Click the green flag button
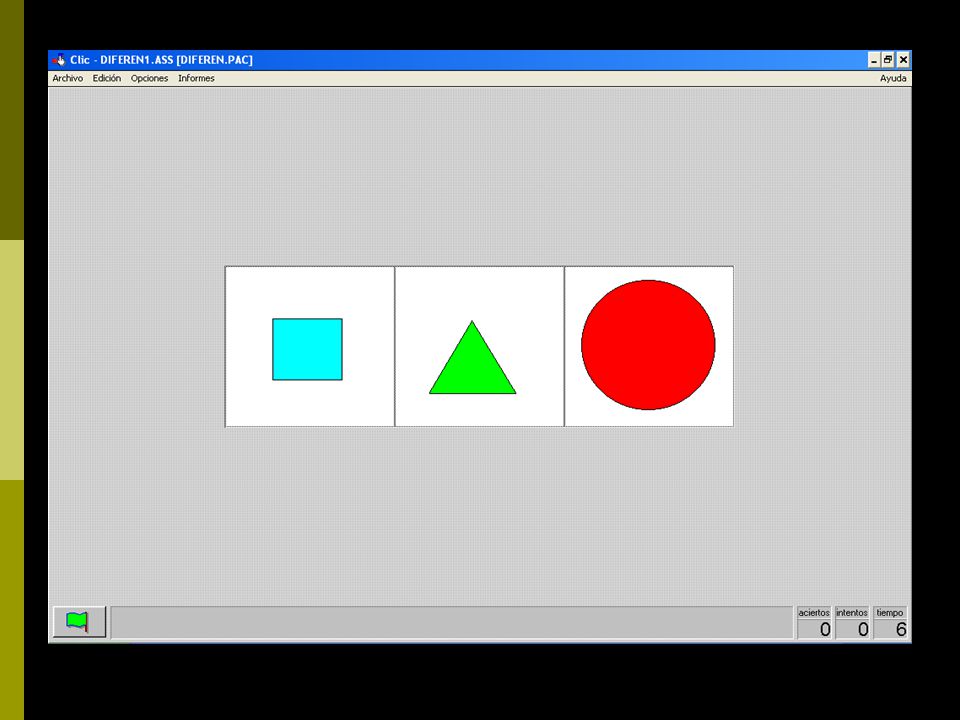Screen dimensions: 960x720 tap(79, 622)
